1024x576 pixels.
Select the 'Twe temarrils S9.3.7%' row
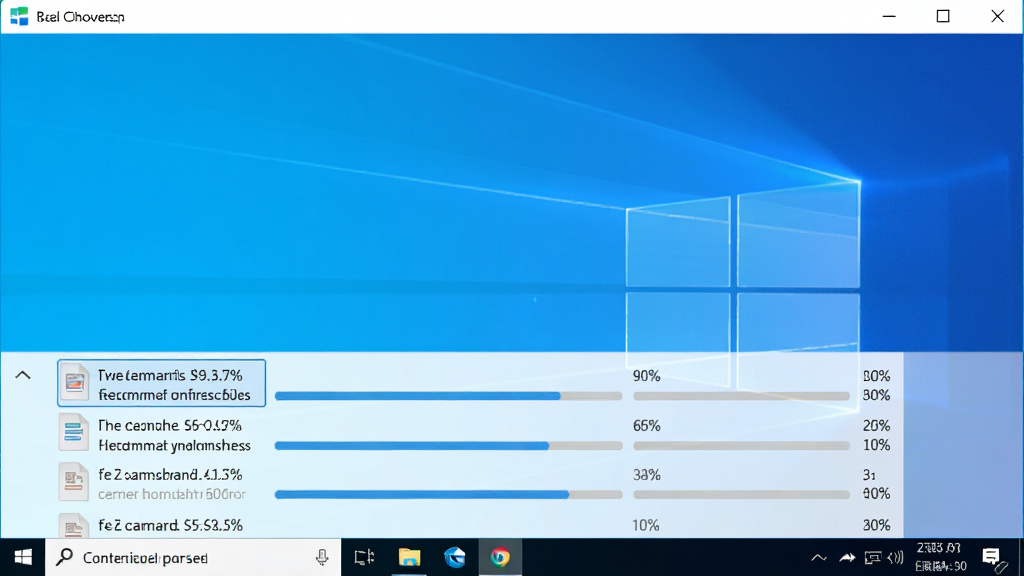(161, 383)
